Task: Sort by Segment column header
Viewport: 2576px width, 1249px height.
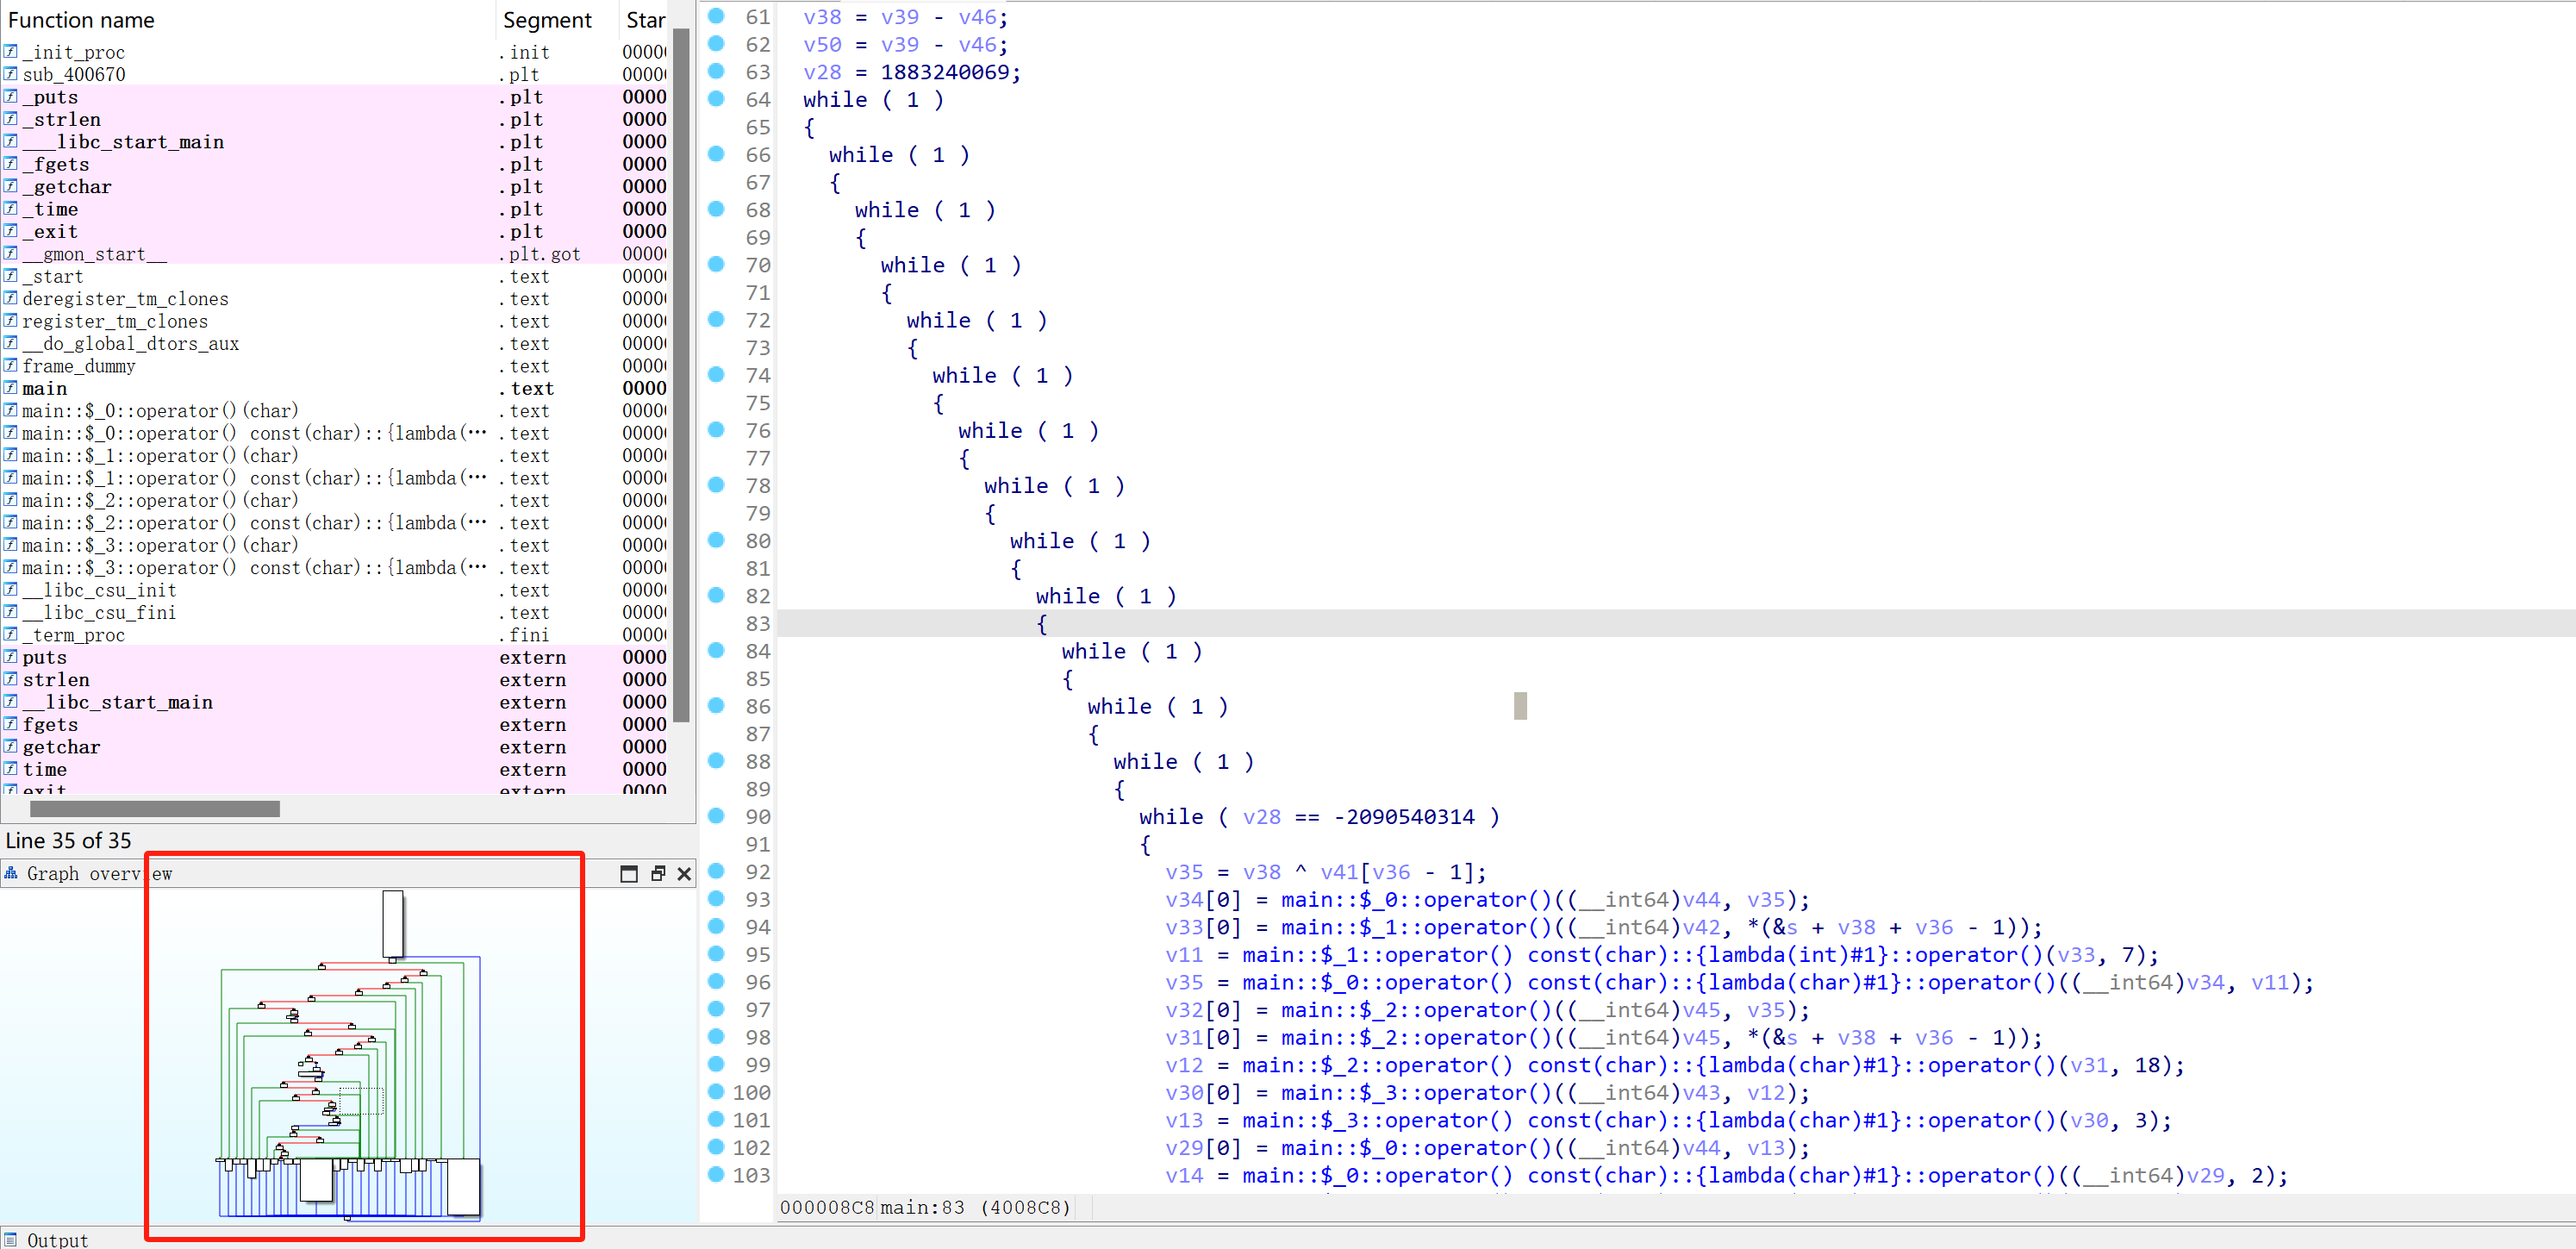Action: (547, 20)
